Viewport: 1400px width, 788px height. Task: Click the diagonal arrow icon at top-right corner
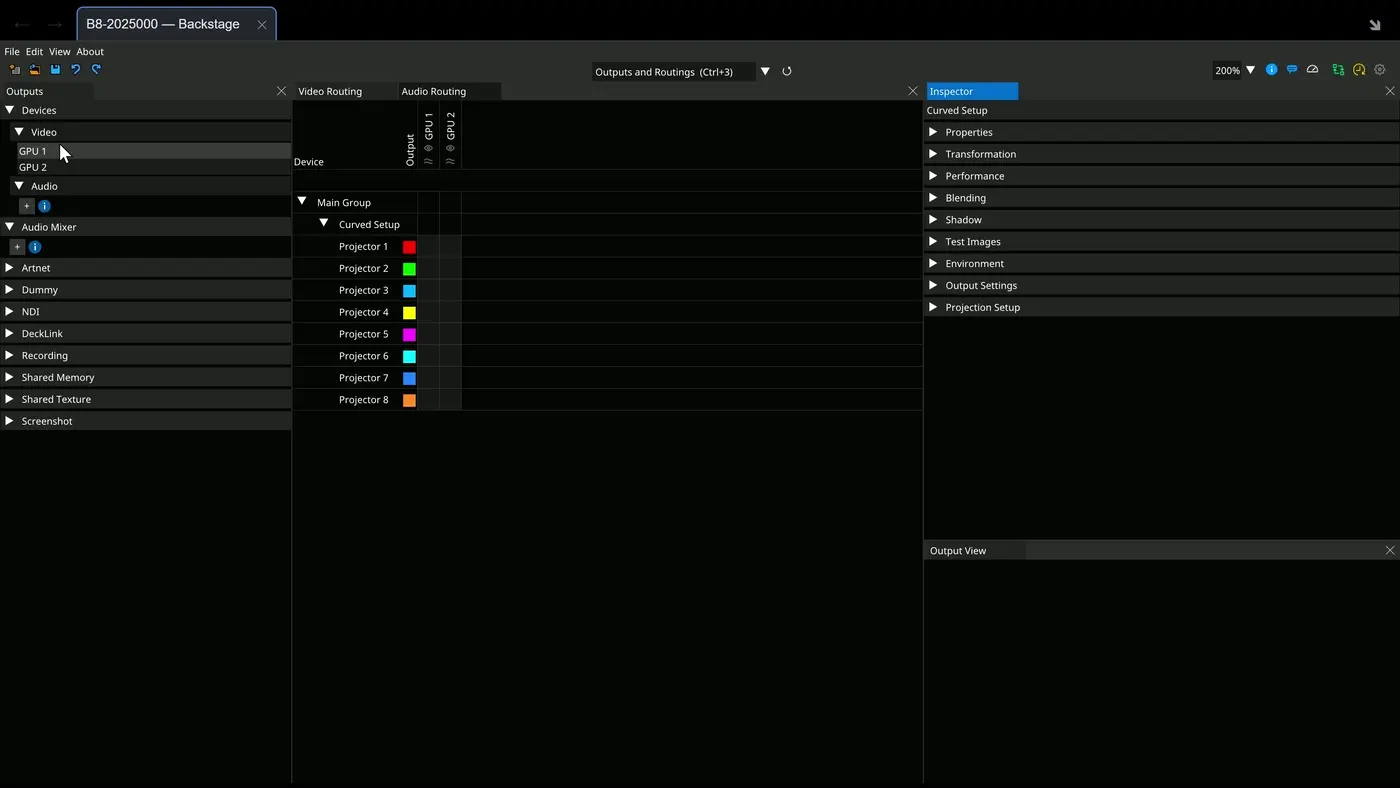point(1375,25)
